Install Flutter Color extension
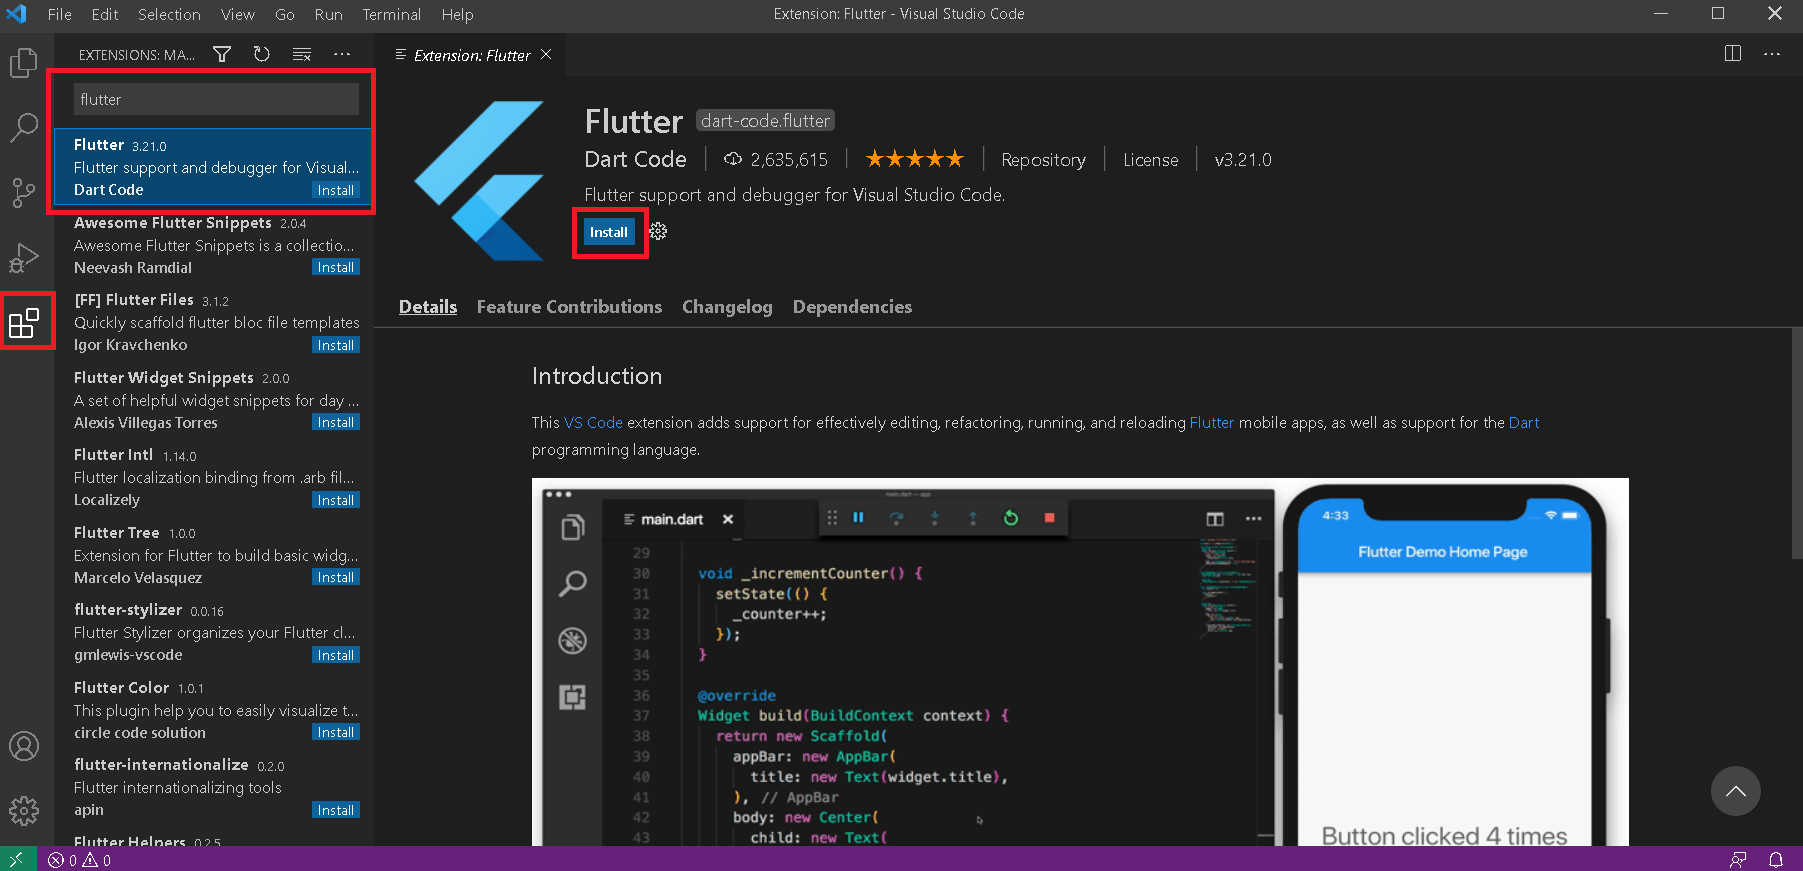 pos(335,732)
